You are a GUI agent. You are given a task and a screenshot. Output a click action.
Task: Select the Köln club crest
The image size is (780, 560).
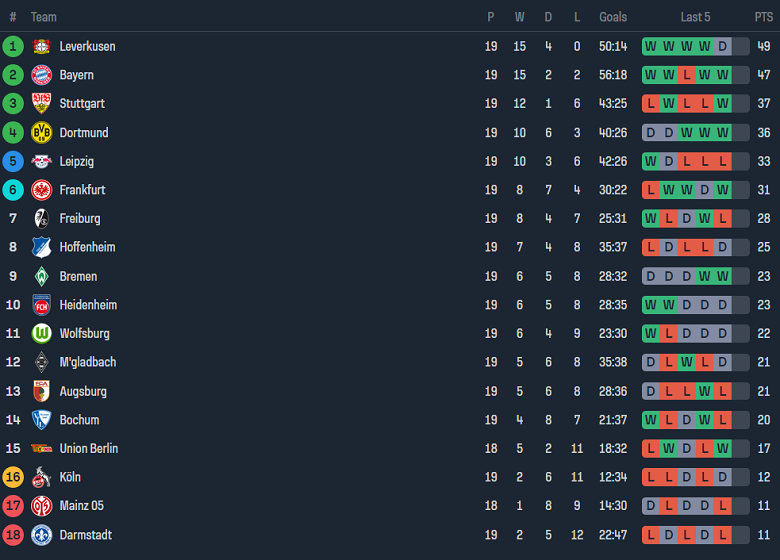[41, 477]
